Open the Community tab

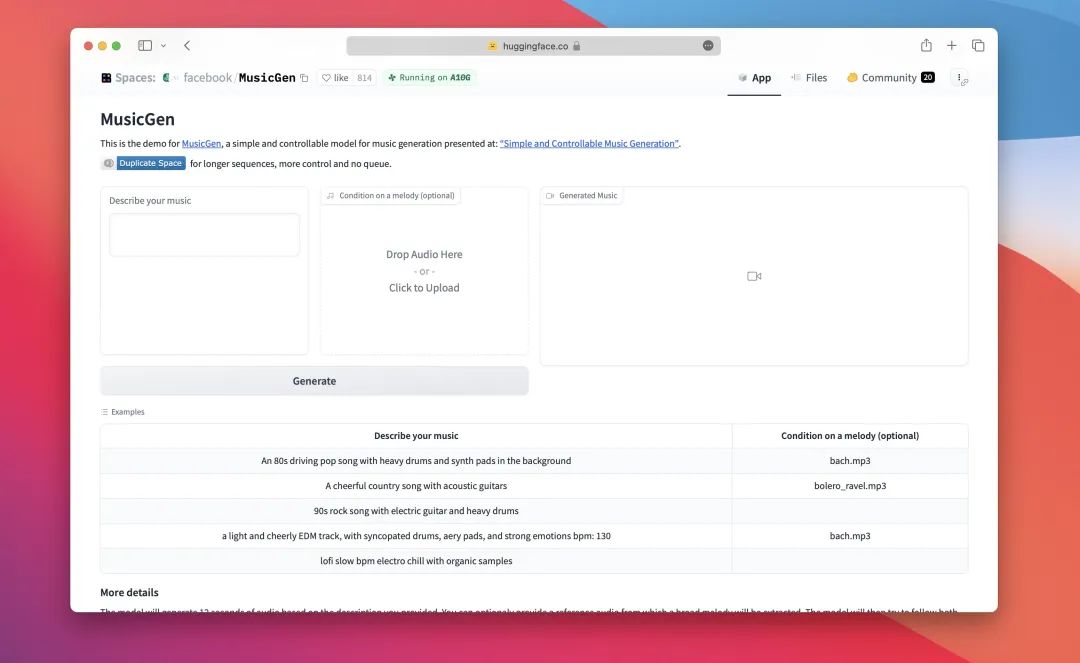click(x=890, y=78)
